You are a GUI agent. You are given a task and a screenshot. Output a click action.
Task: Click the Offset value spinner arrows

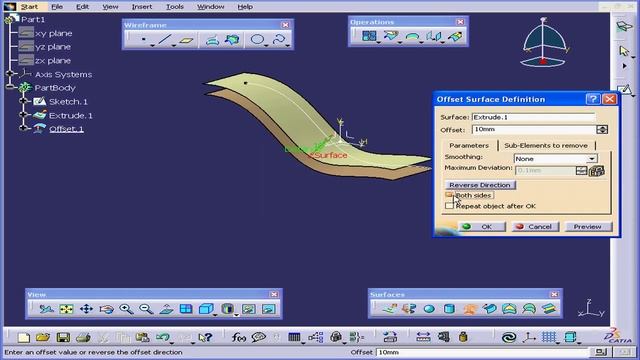click(602, 129)
